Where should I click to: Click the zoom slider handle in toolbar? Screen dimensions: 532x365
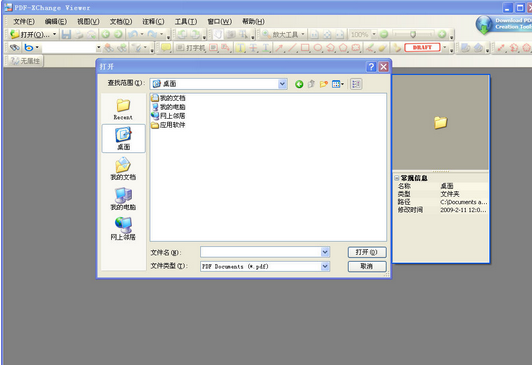[413, 34]
